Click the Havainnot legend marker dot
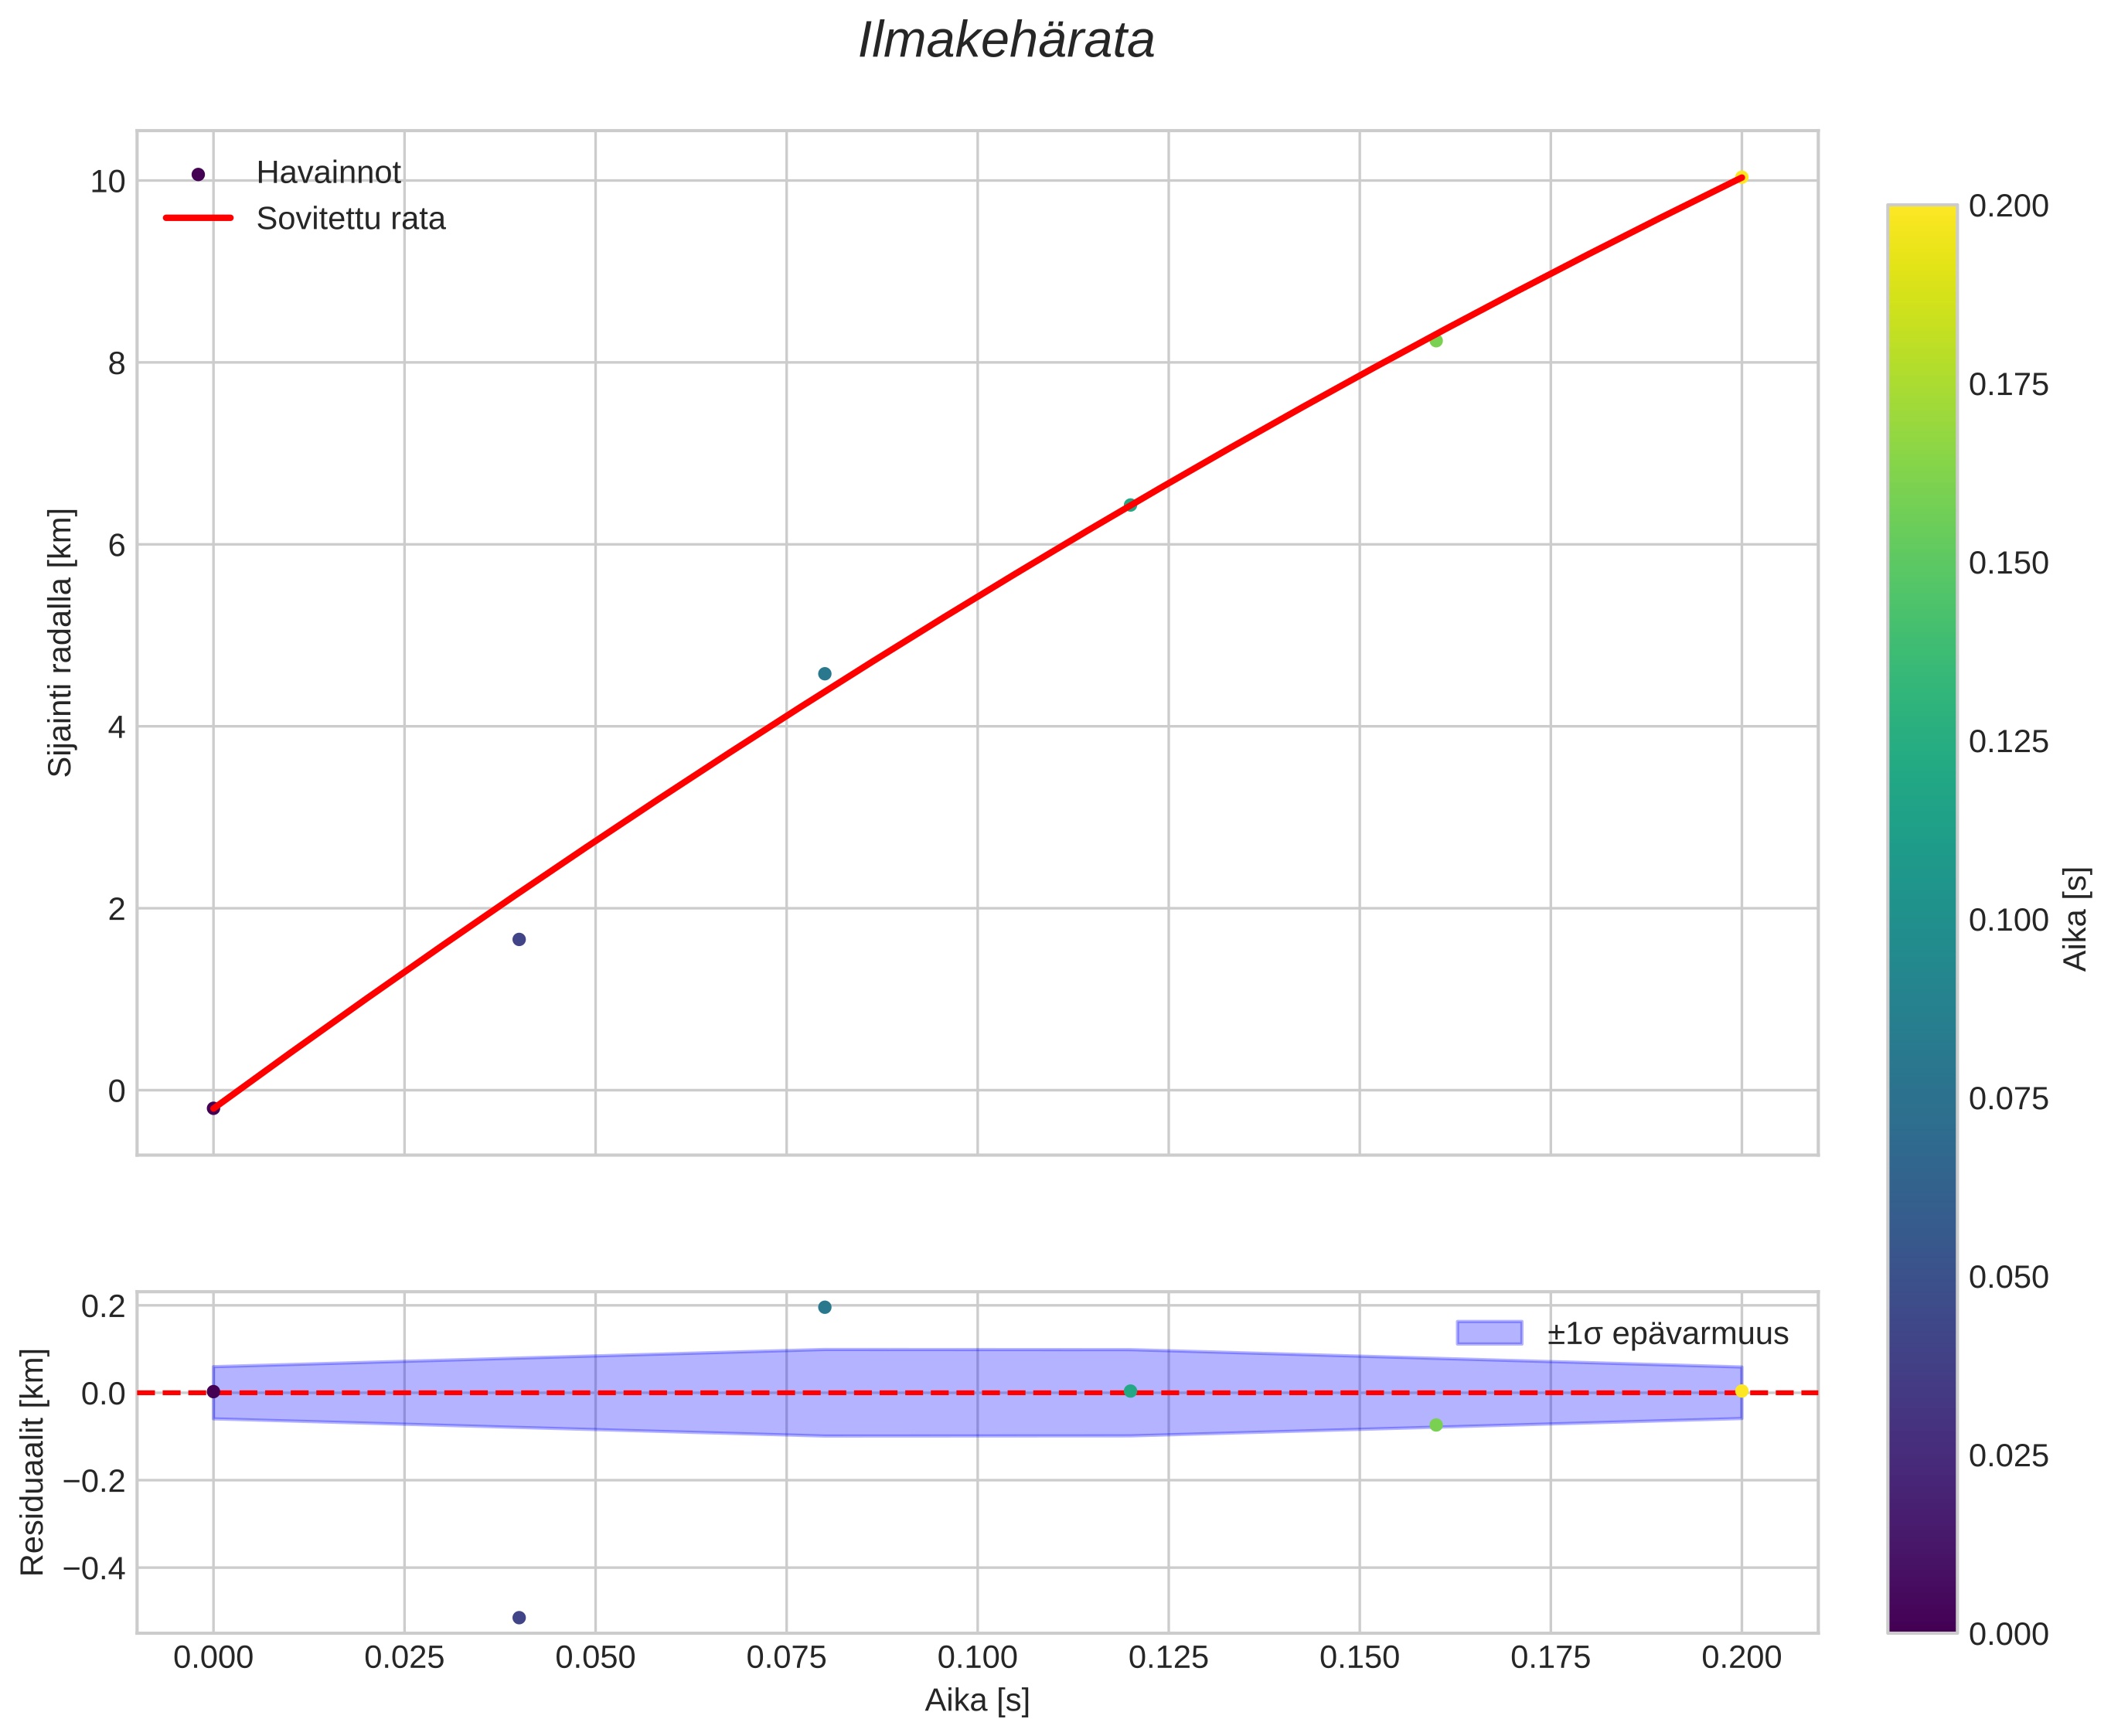 [198, 174]
